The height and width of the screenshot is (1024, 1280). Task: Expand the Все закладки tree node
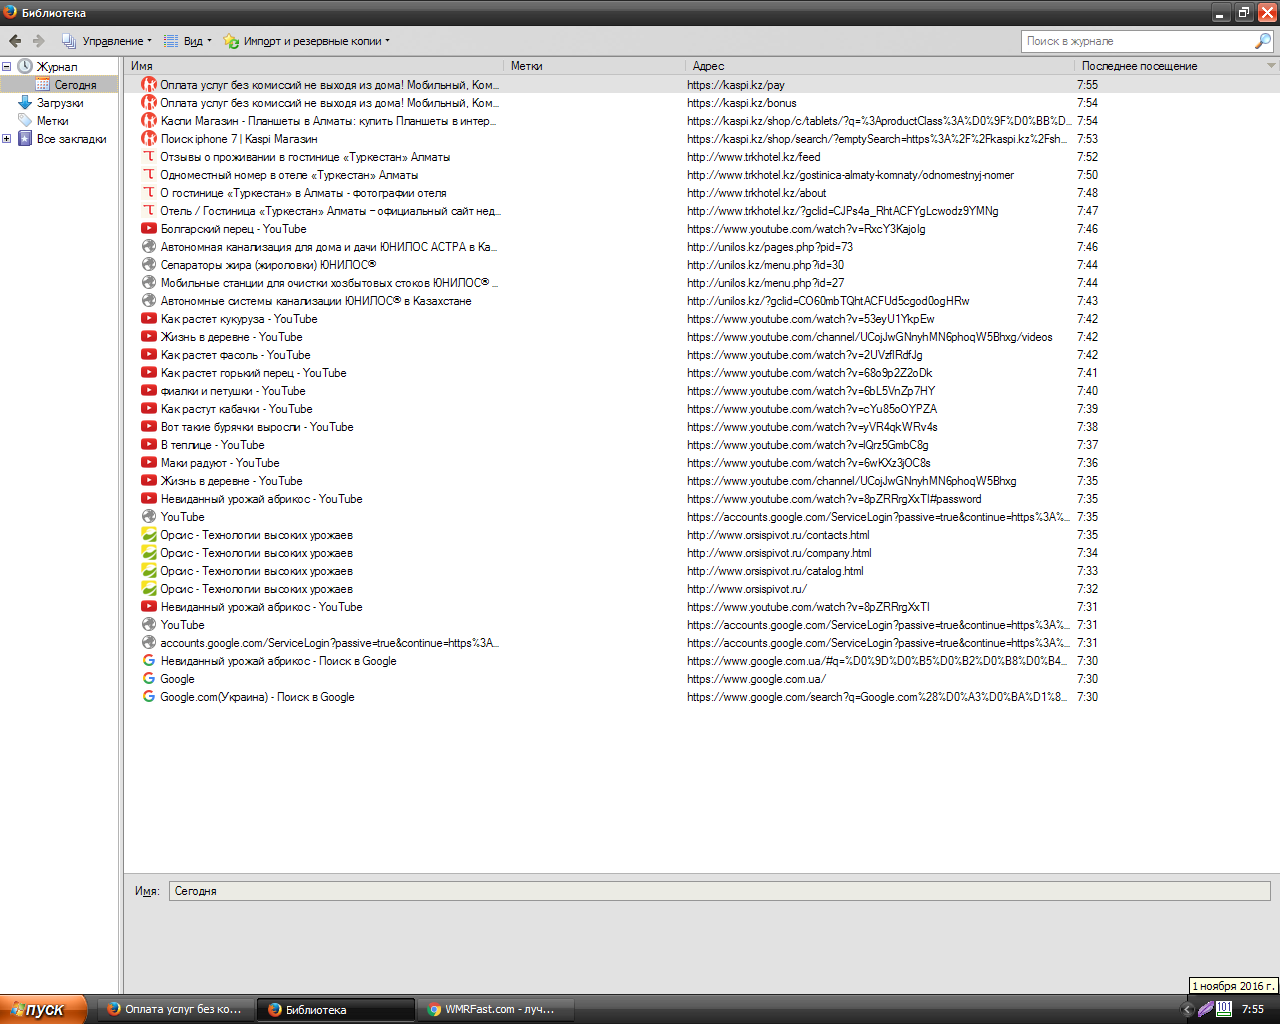(x=7, y=139)
